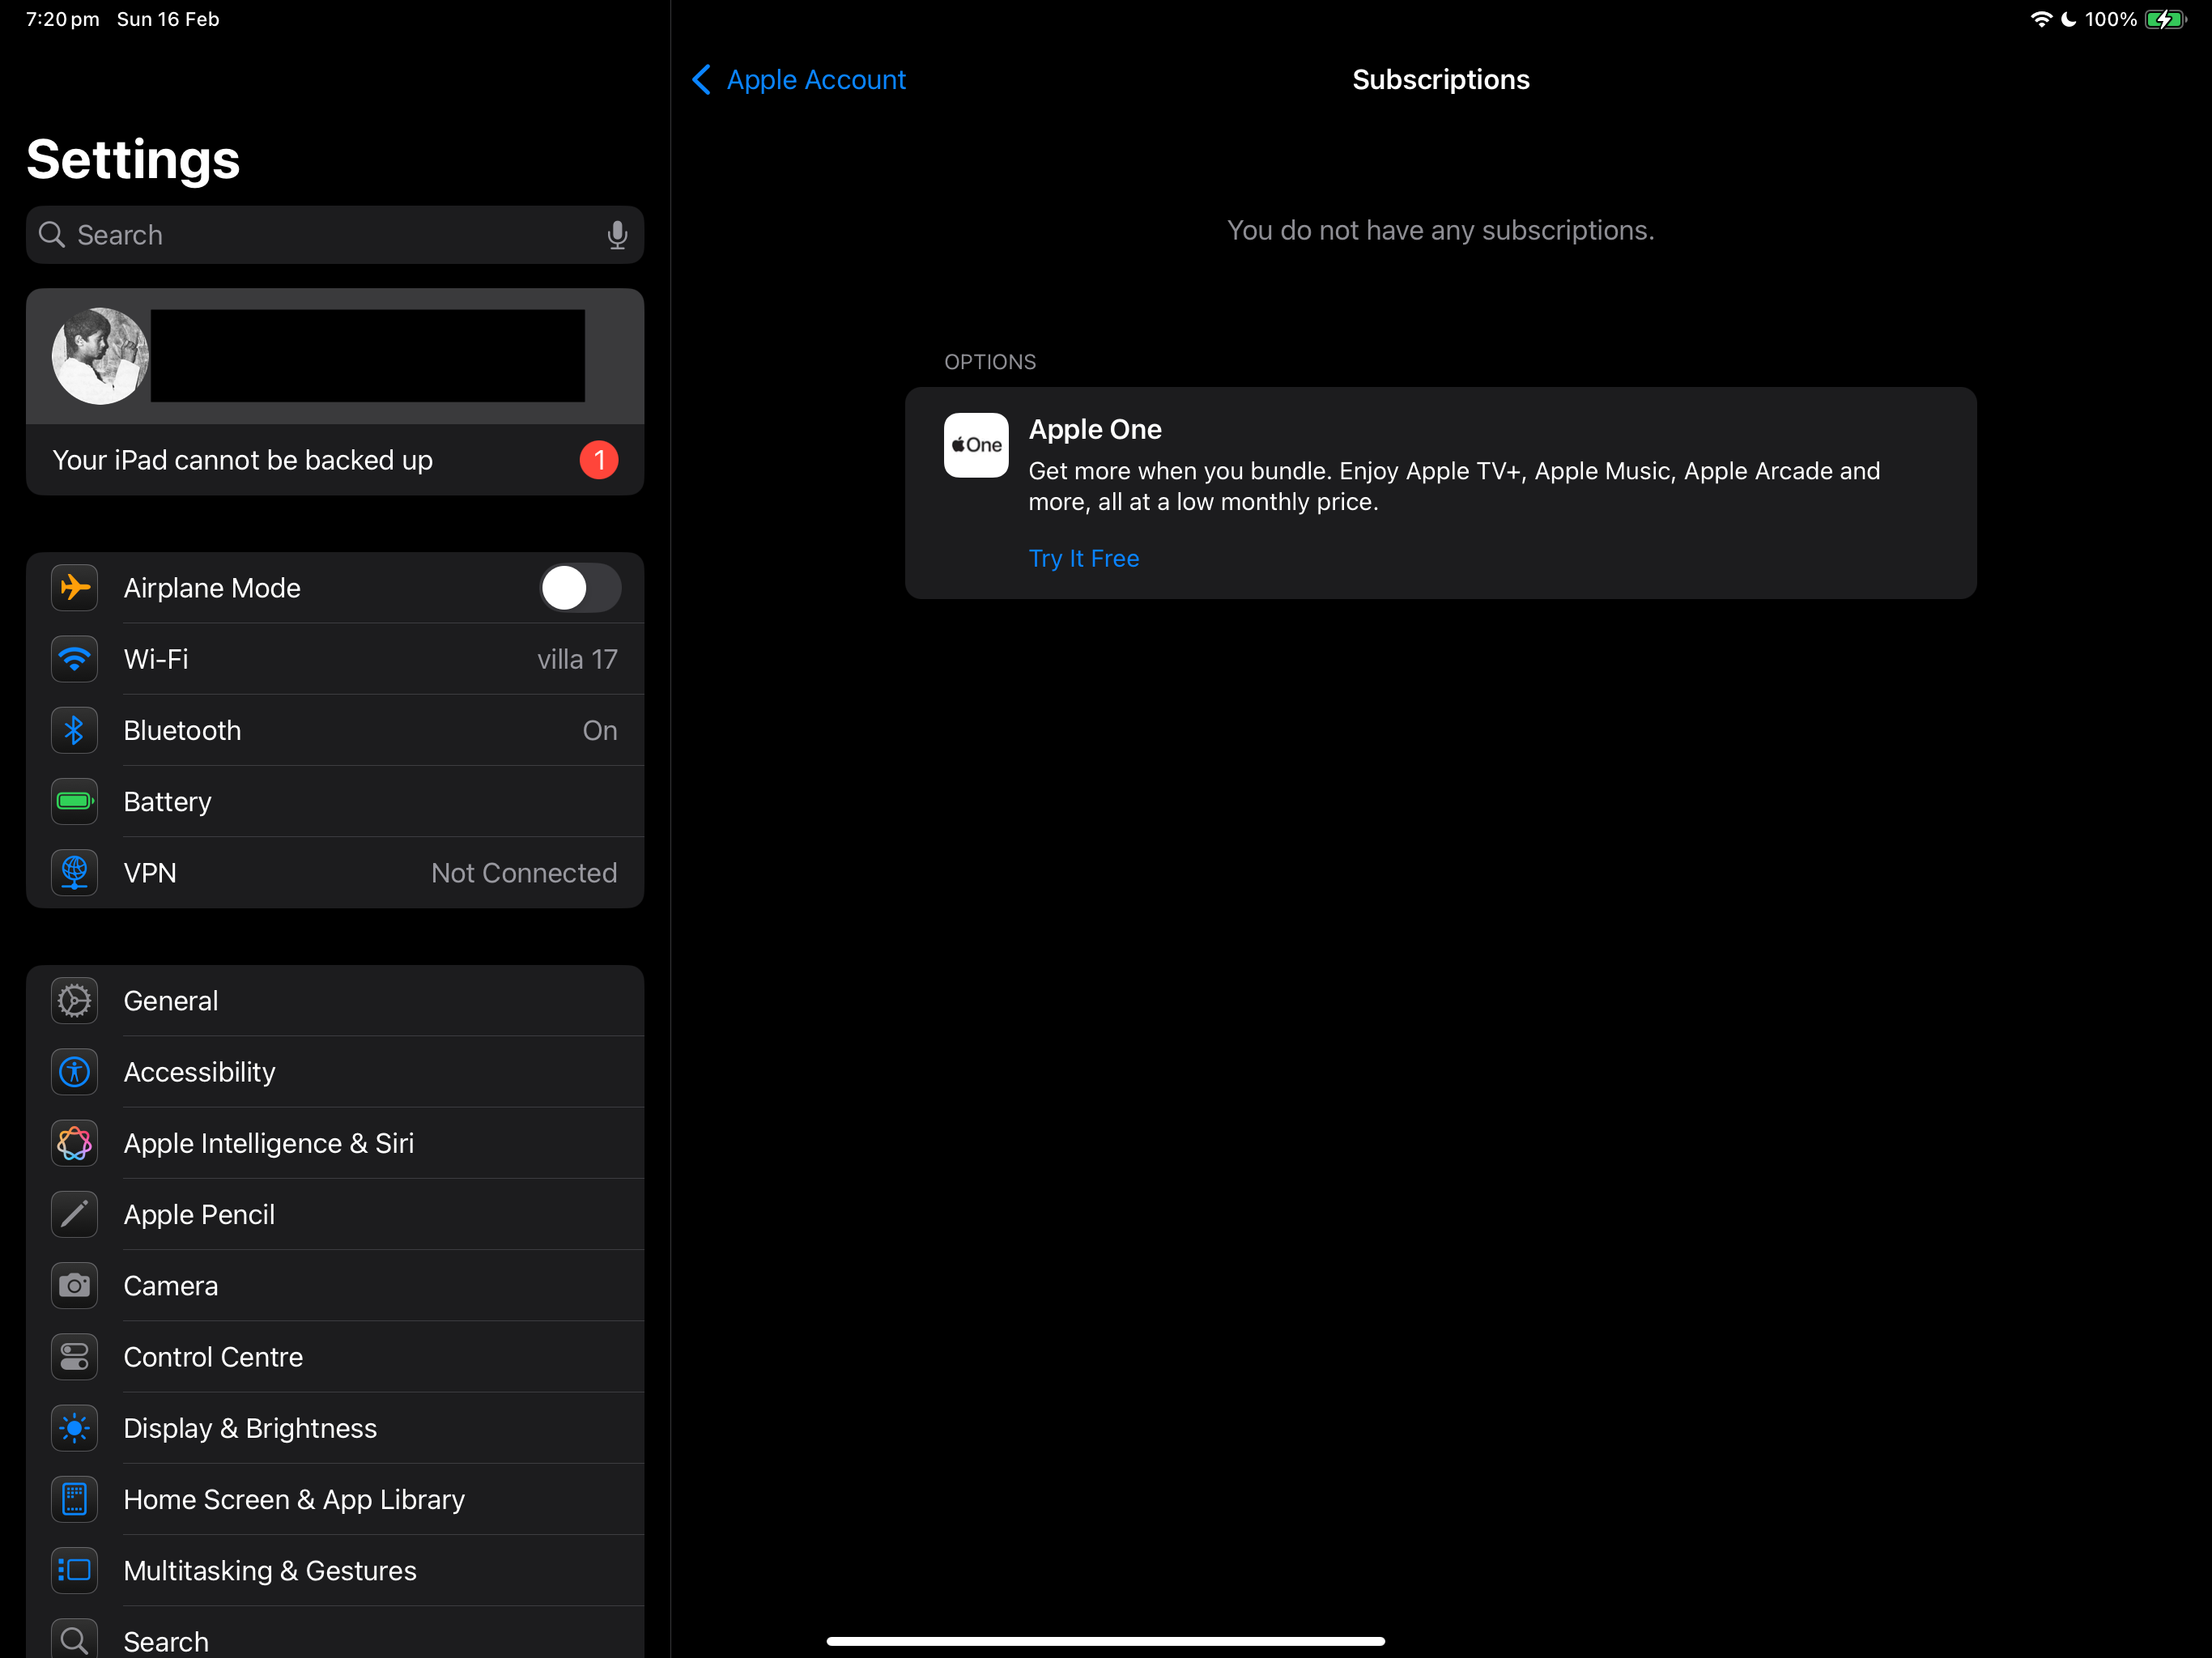Open the profile picture thumbnail
The image size is (2212, 1658).
(x=100, y=356)
